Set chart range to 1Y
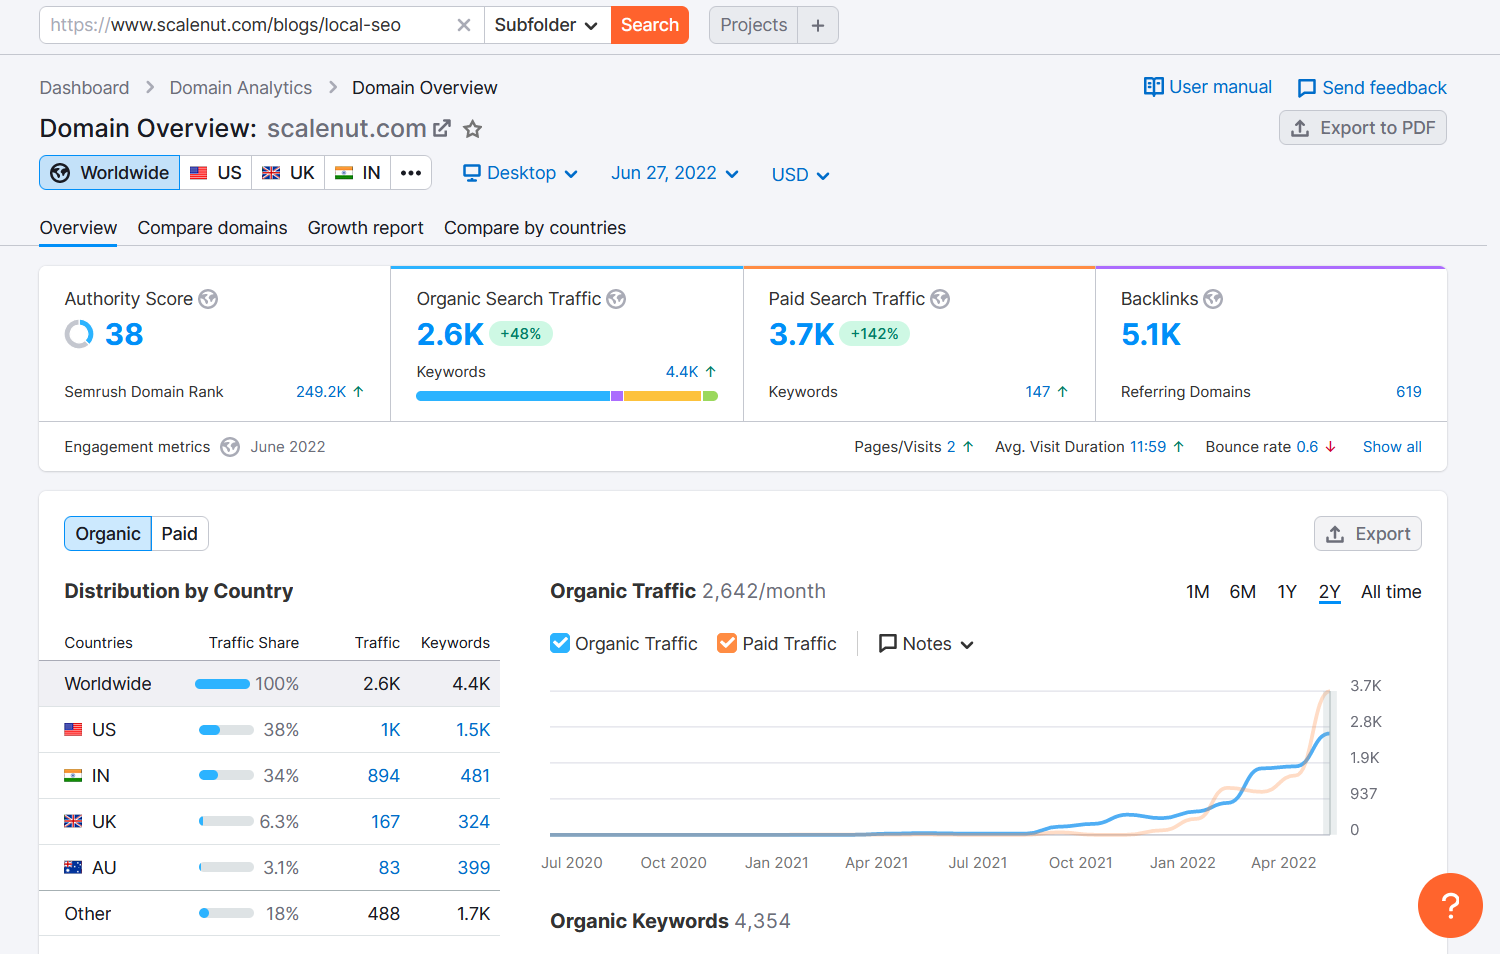This screenshot has height=954, width=1500. click(1287, 592)
